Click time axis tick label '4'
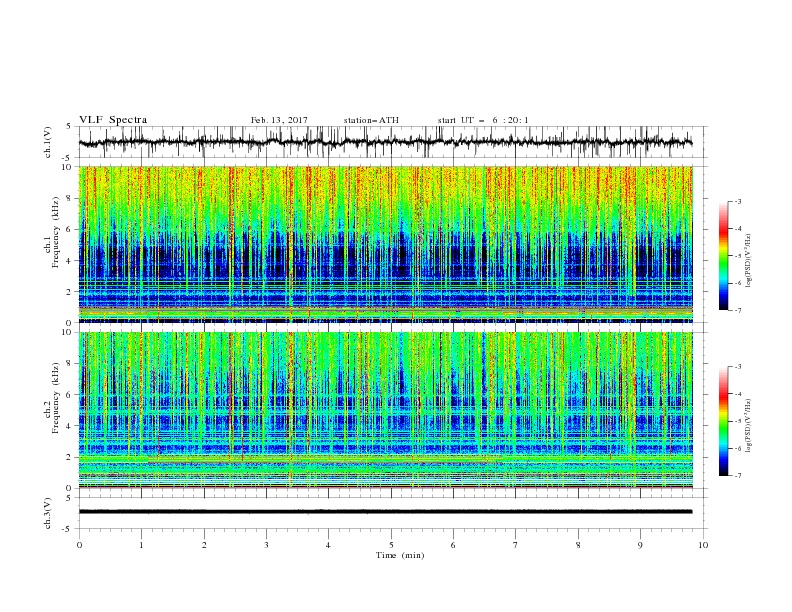 tap(329, 545)
